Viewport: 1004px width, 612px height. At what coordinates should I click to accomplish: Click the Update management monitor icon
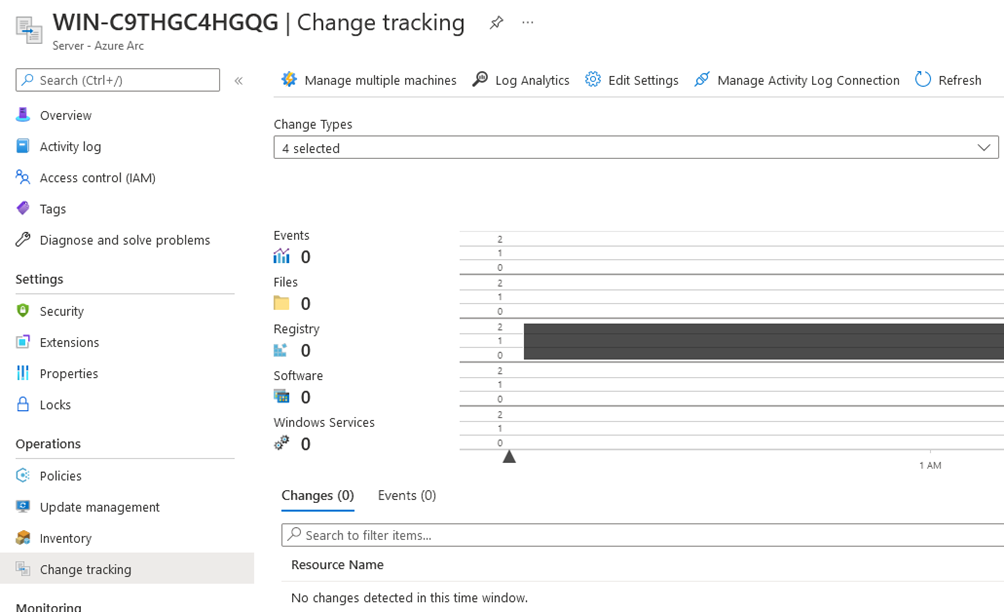pyautogui.click(x=23, y=506)
